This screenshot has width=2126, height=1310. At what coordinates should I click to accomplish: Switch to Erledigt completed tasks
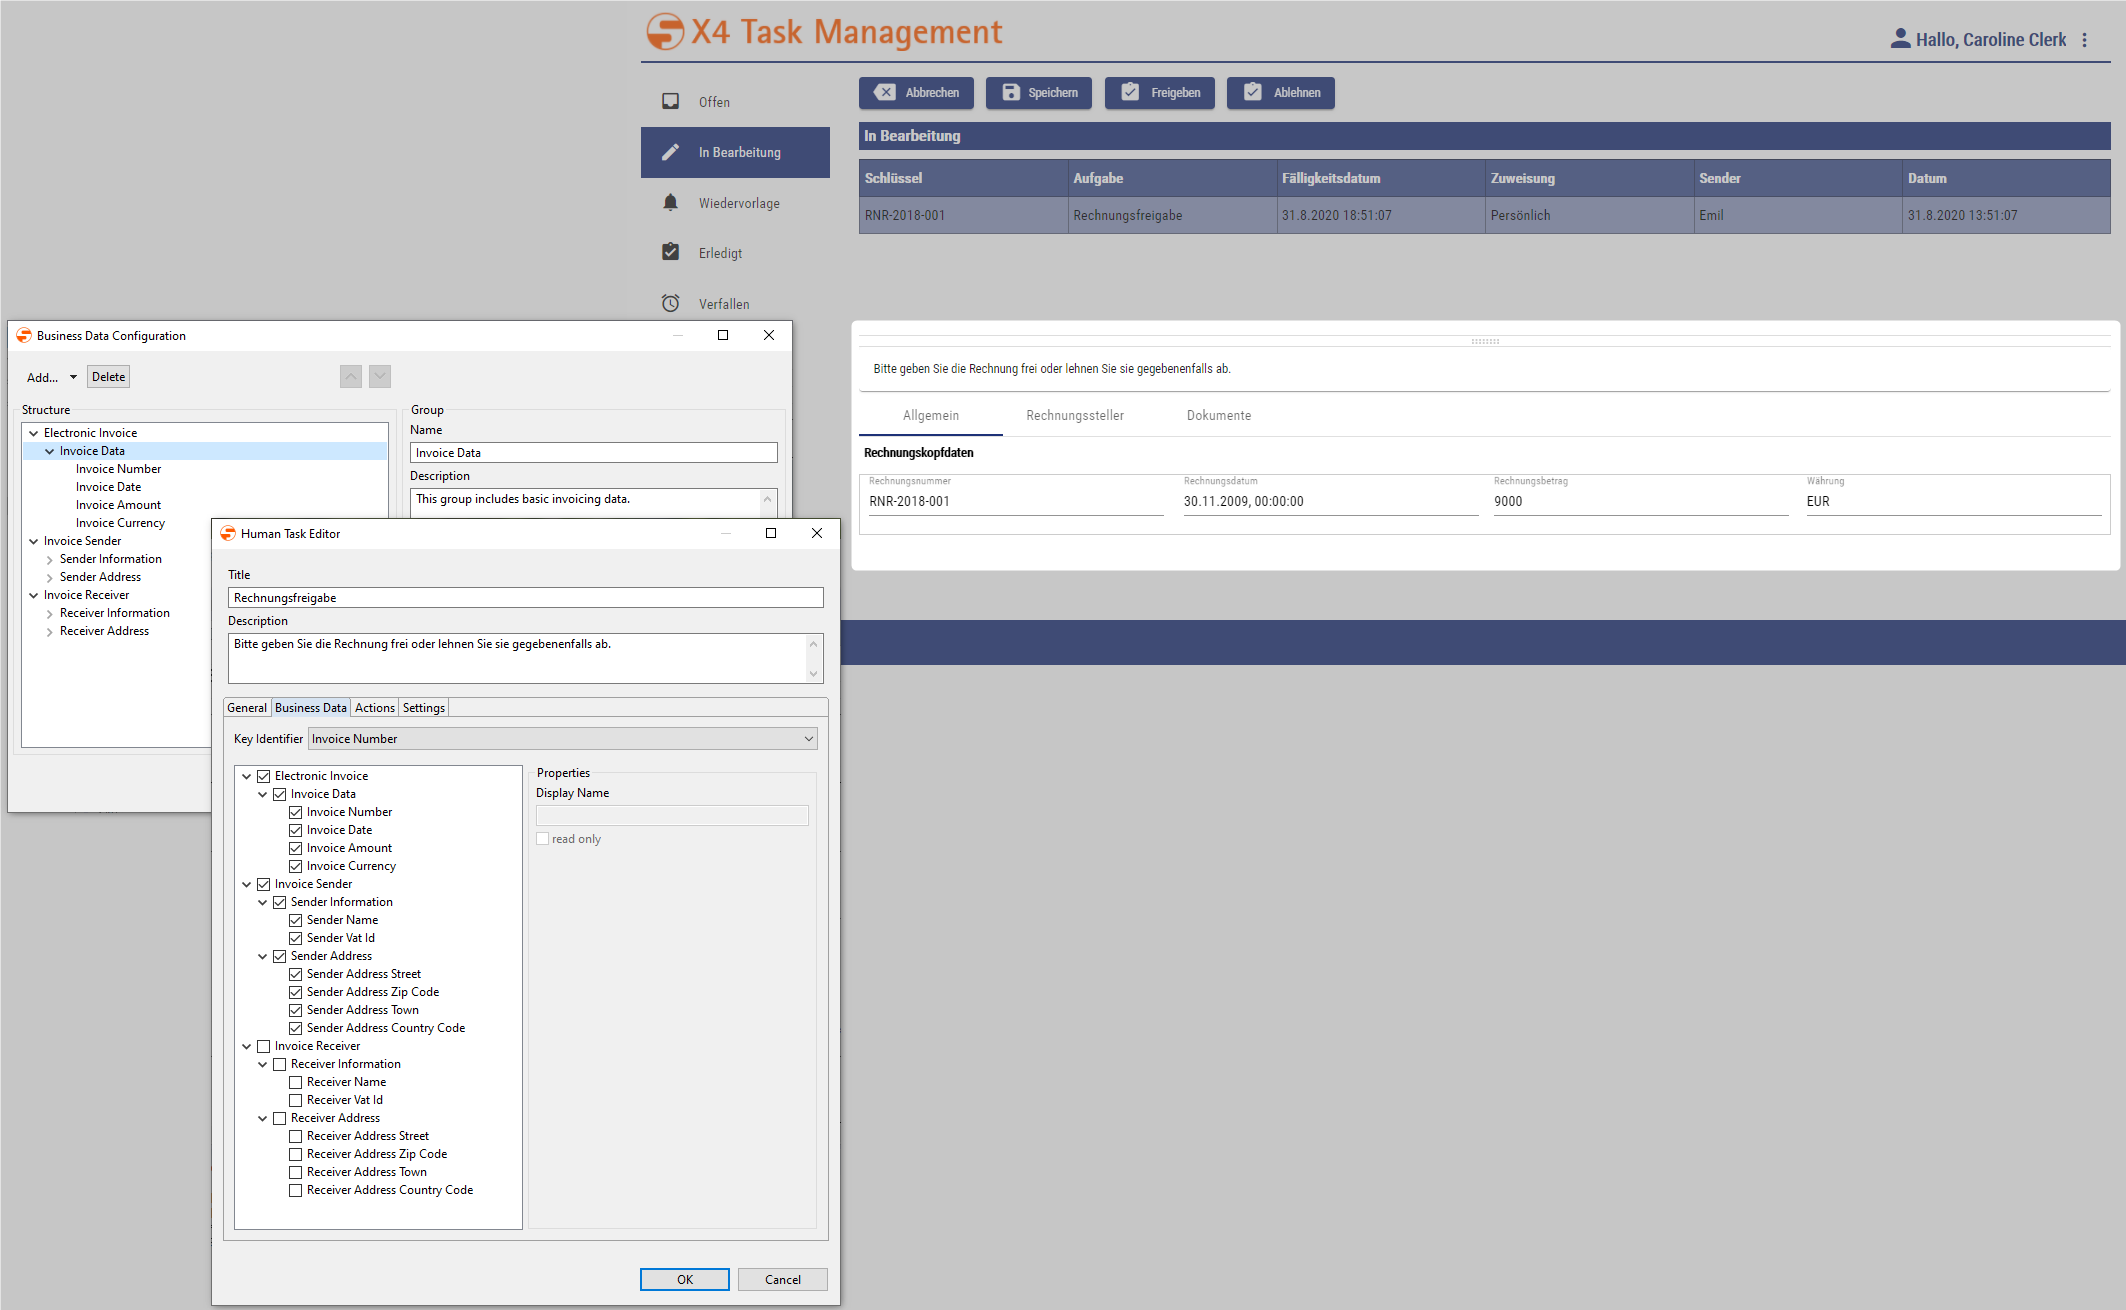[670, 252]
